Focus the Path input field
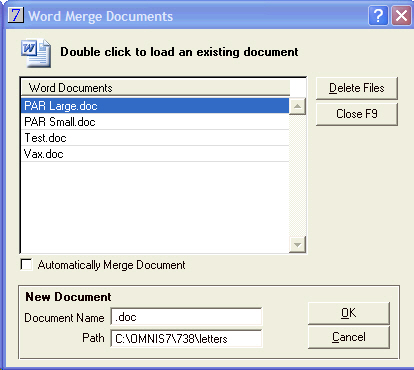This screenshot has height=370, width=414. coord(186,339)
